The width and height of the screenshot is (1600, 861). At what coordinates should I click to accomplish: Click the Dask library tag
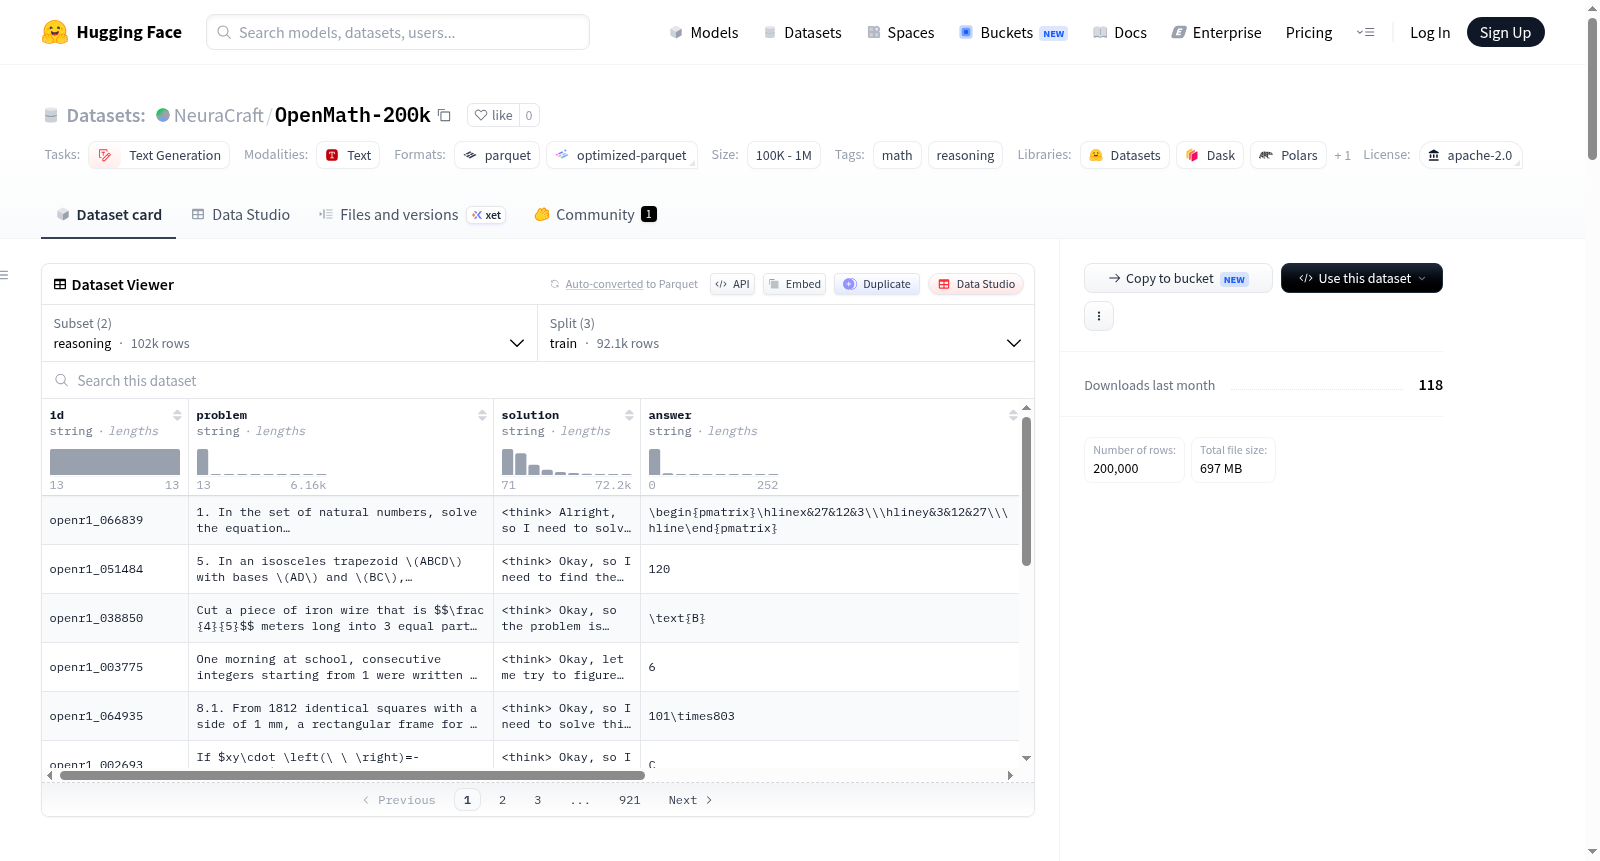pyautogui.click(x=1210, y=155)
